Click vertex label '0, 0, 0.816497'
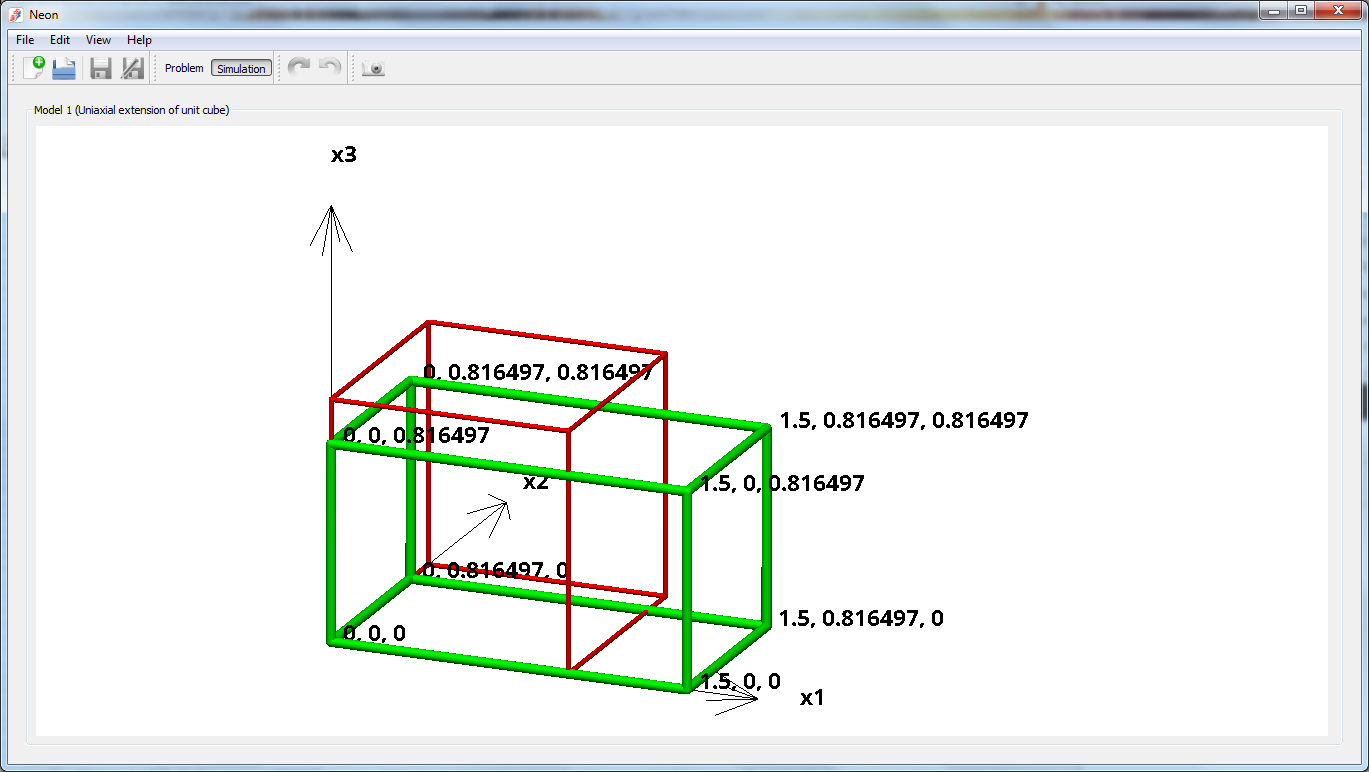 (x=417, y=436)
